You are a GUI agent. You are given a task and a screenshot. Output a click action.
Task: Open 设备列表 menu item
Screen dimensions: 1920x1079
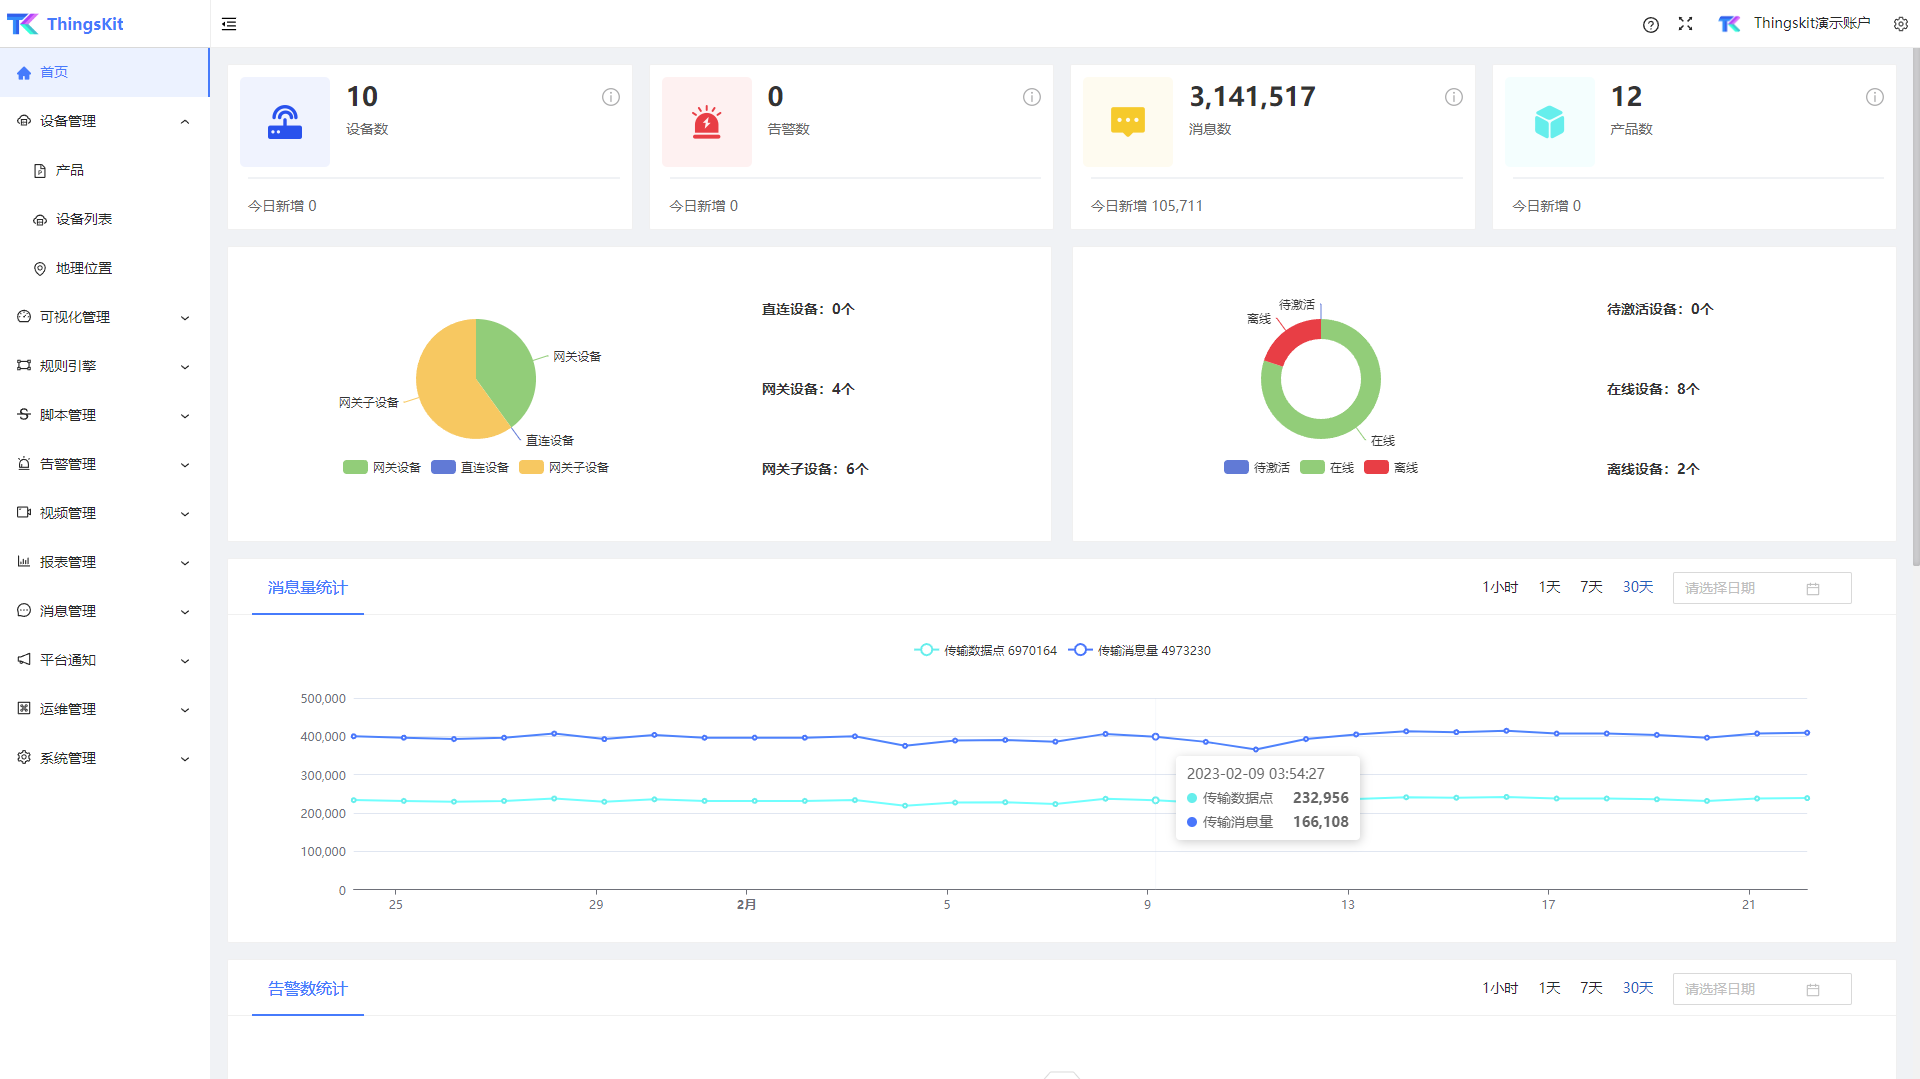point(105,219)
